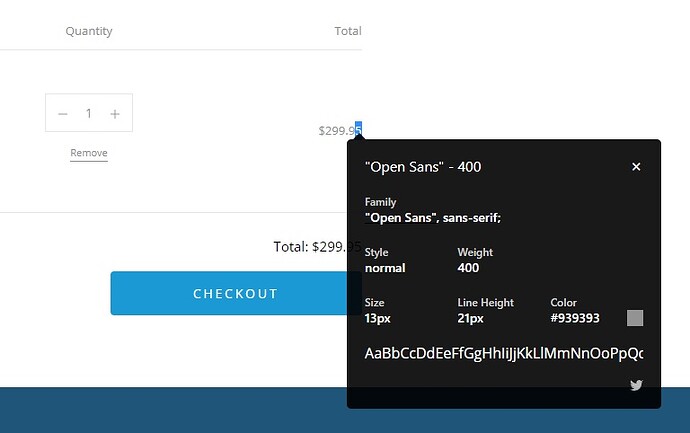Click the "Open Sans" - 400 popup title

423,167
